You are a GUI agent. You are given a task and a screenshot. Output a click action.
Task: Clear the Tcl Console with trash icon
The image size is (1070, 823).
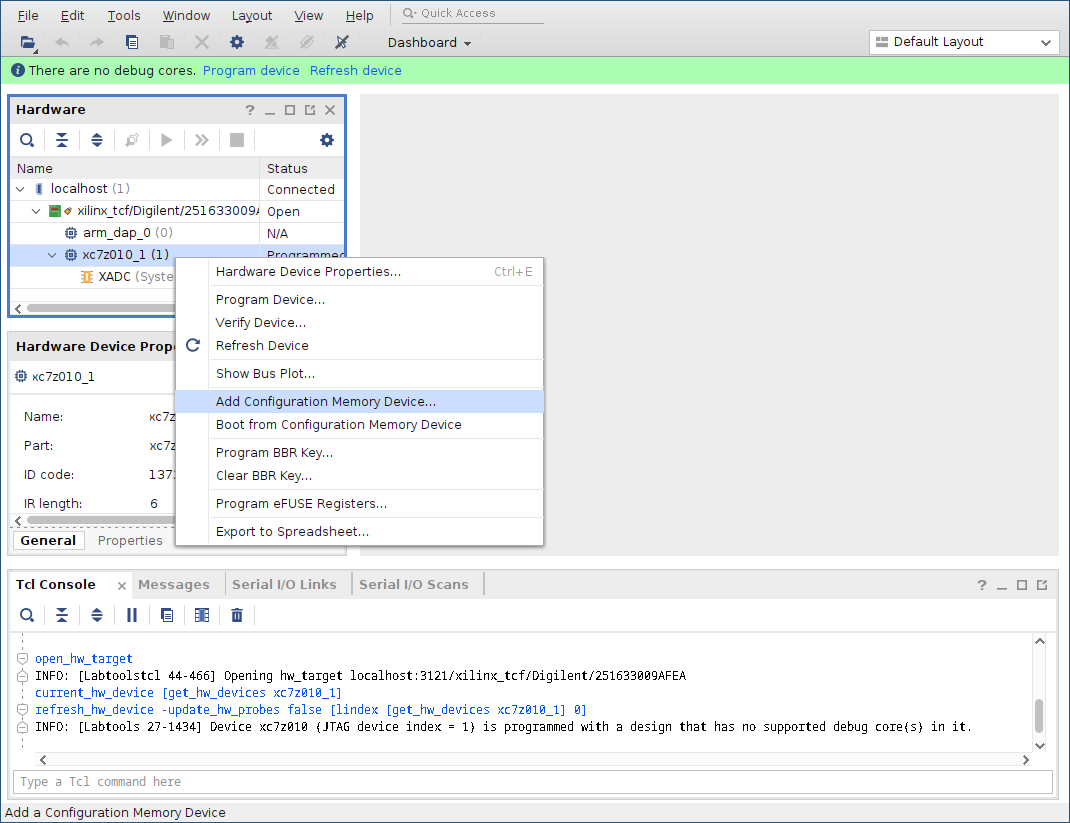(x=237, y=616)
